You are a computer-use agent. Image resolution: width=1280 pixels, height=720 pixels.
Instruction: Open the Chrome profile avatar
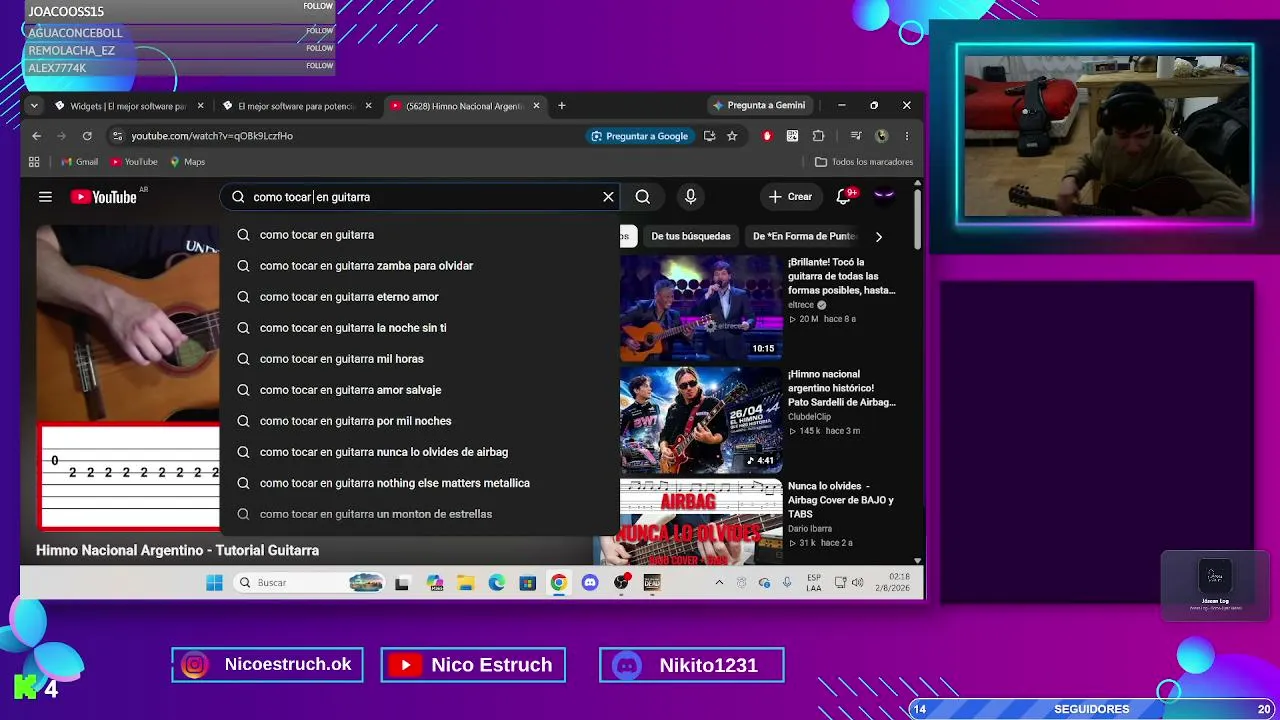point(881,136)
